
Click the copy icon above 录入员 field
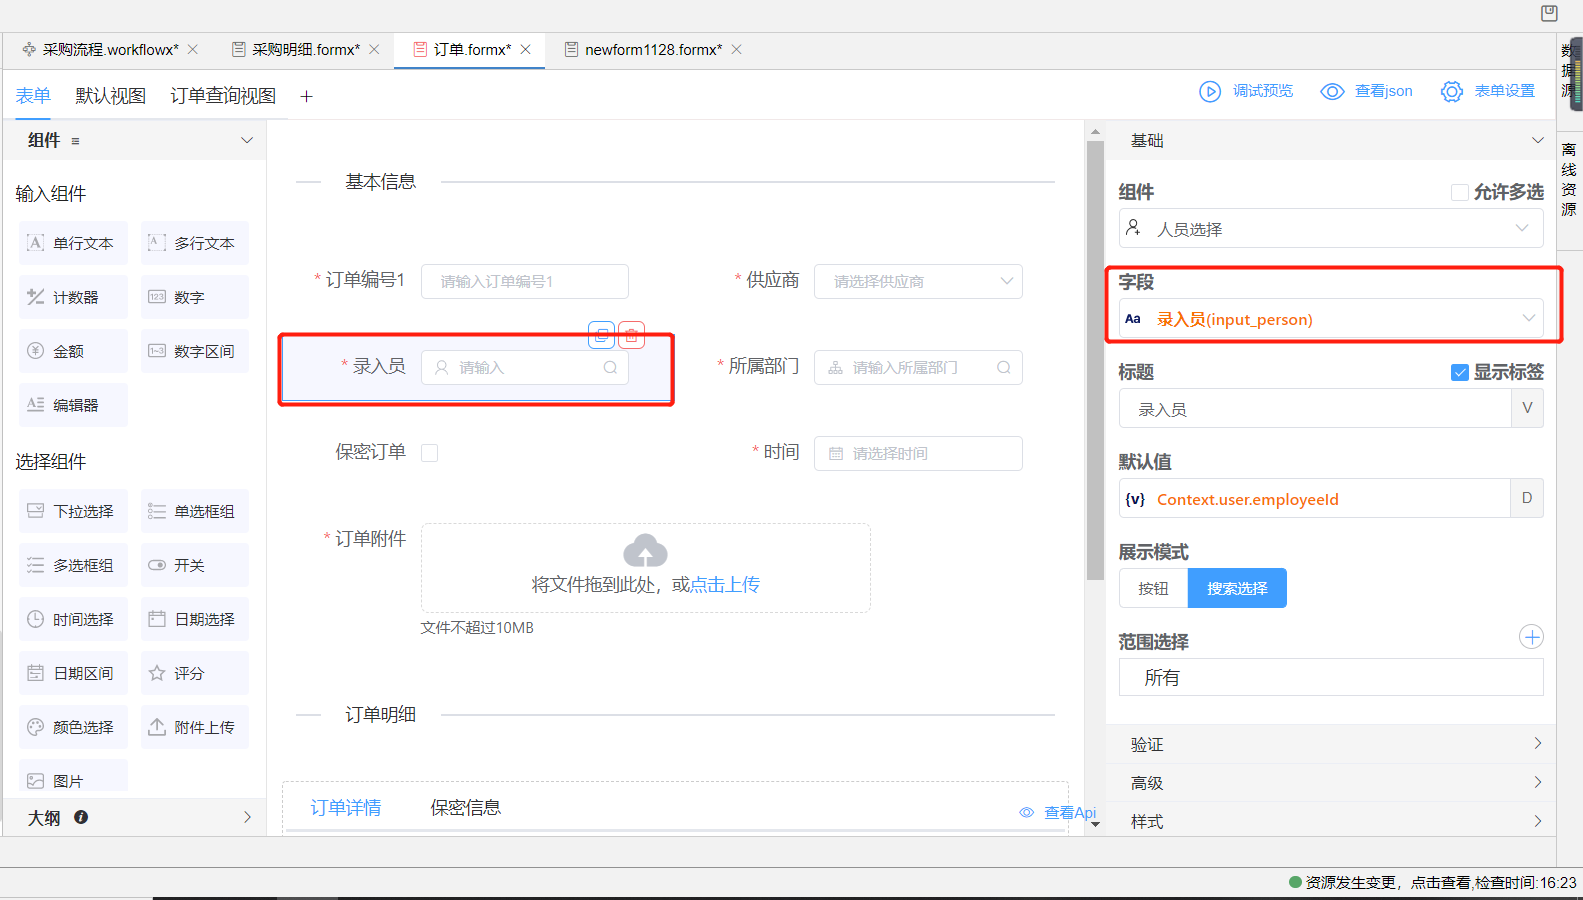[601, 336]
